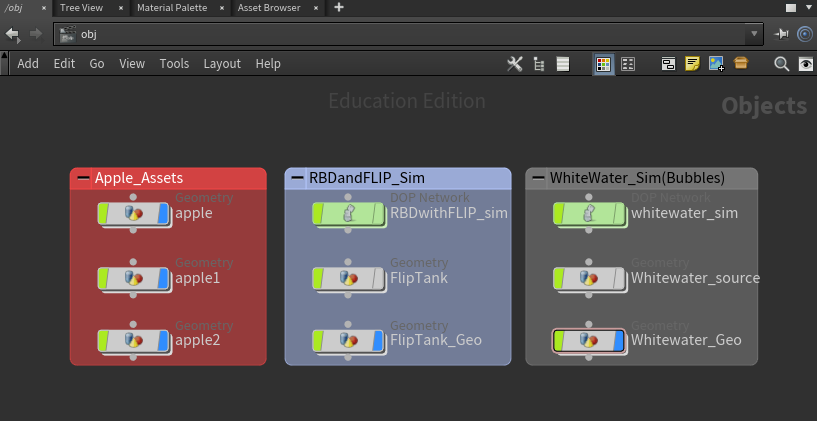Collapse the Apple_Assets network box
Image resolution: width=817 pixels, height=421 pixels.
click(83, 178)
